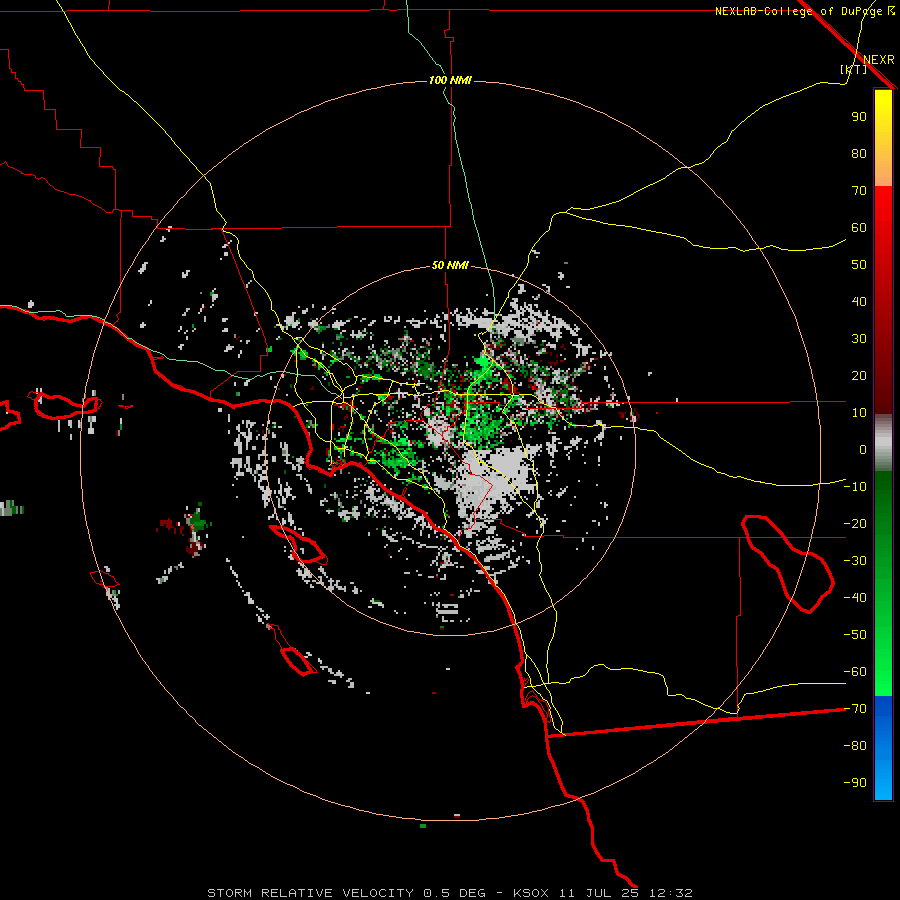Screen dimensions: 900x900
Task: Click the 70 value on velocity scale
Action: (859, 191)
